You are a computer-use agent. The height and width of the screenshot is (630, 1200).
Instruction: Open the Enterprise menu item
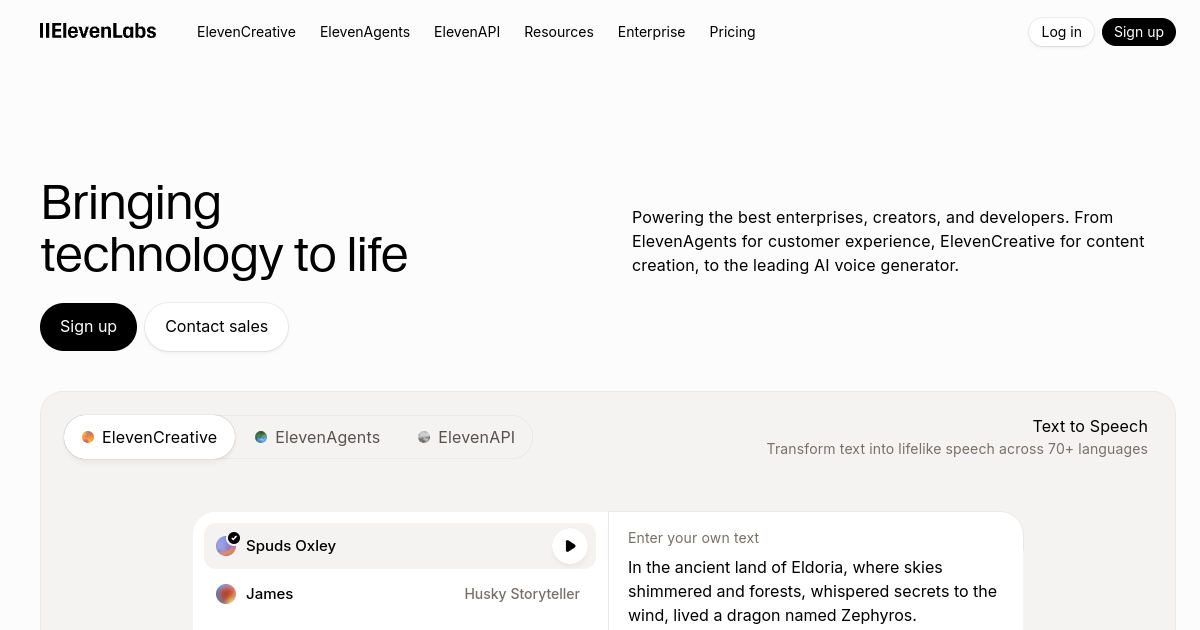pos(651,32)
